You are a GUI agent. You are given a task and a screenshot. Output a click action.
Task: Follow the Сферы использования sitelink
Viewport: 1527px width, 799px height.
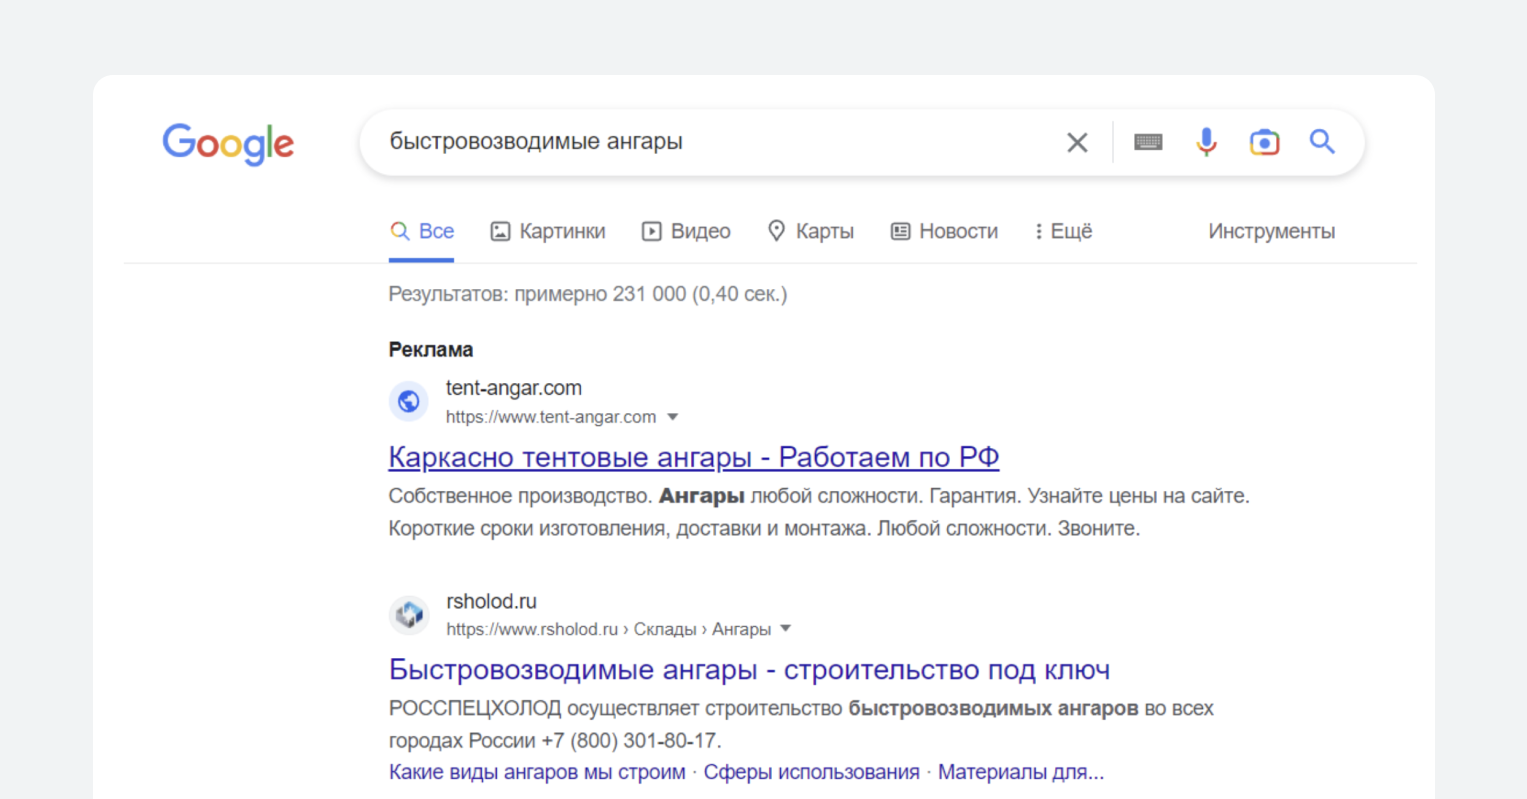click(811, 772)
